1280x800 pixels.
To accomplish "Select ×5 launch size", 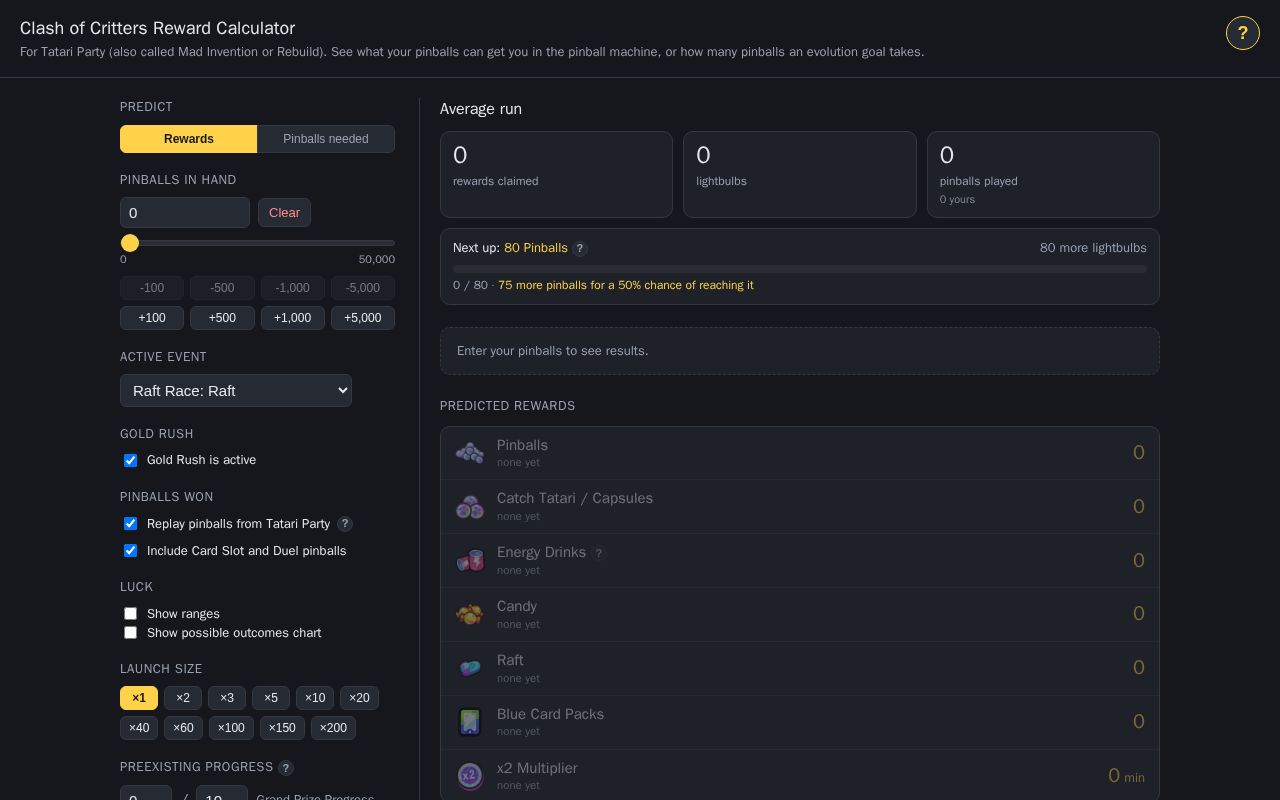I will pyautogui.click(x=271, y=698).
